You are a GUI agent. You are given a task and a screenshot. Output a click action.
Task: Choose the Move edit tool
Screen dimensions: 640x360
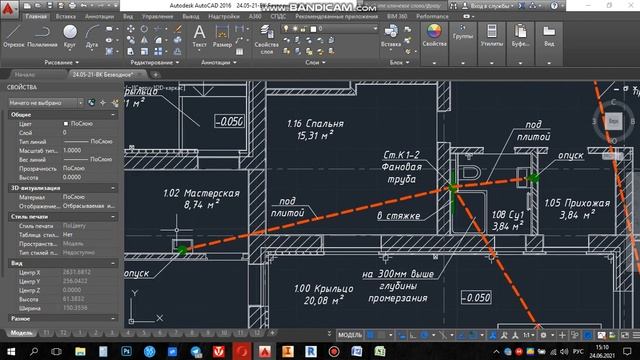point(131,29)
